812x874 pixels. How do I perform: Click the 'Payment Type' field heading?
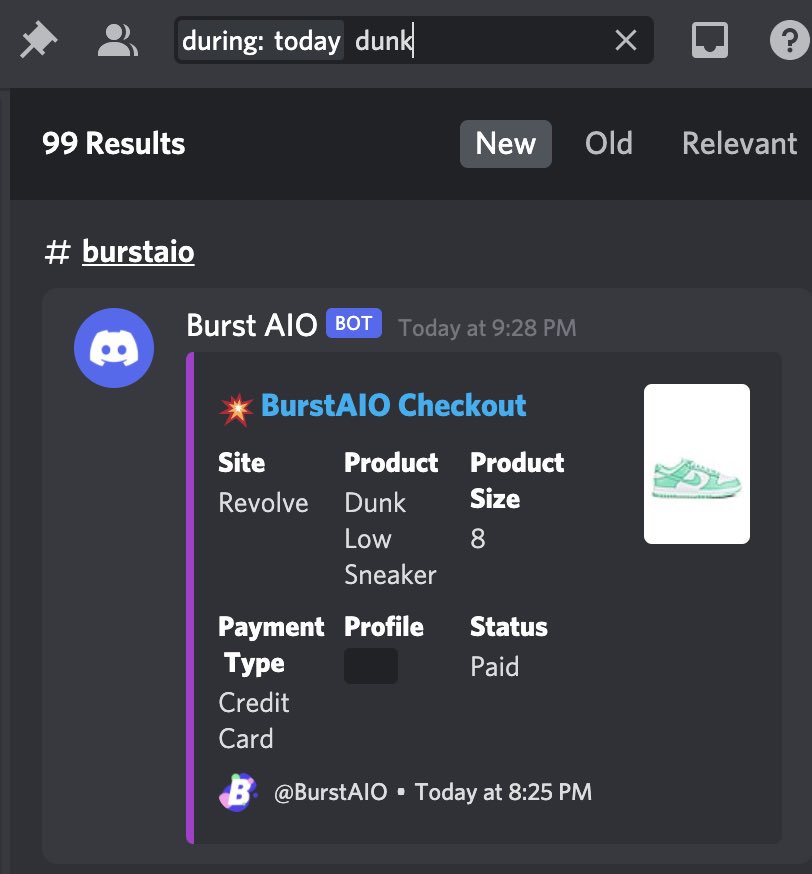[x=271, y=645]
